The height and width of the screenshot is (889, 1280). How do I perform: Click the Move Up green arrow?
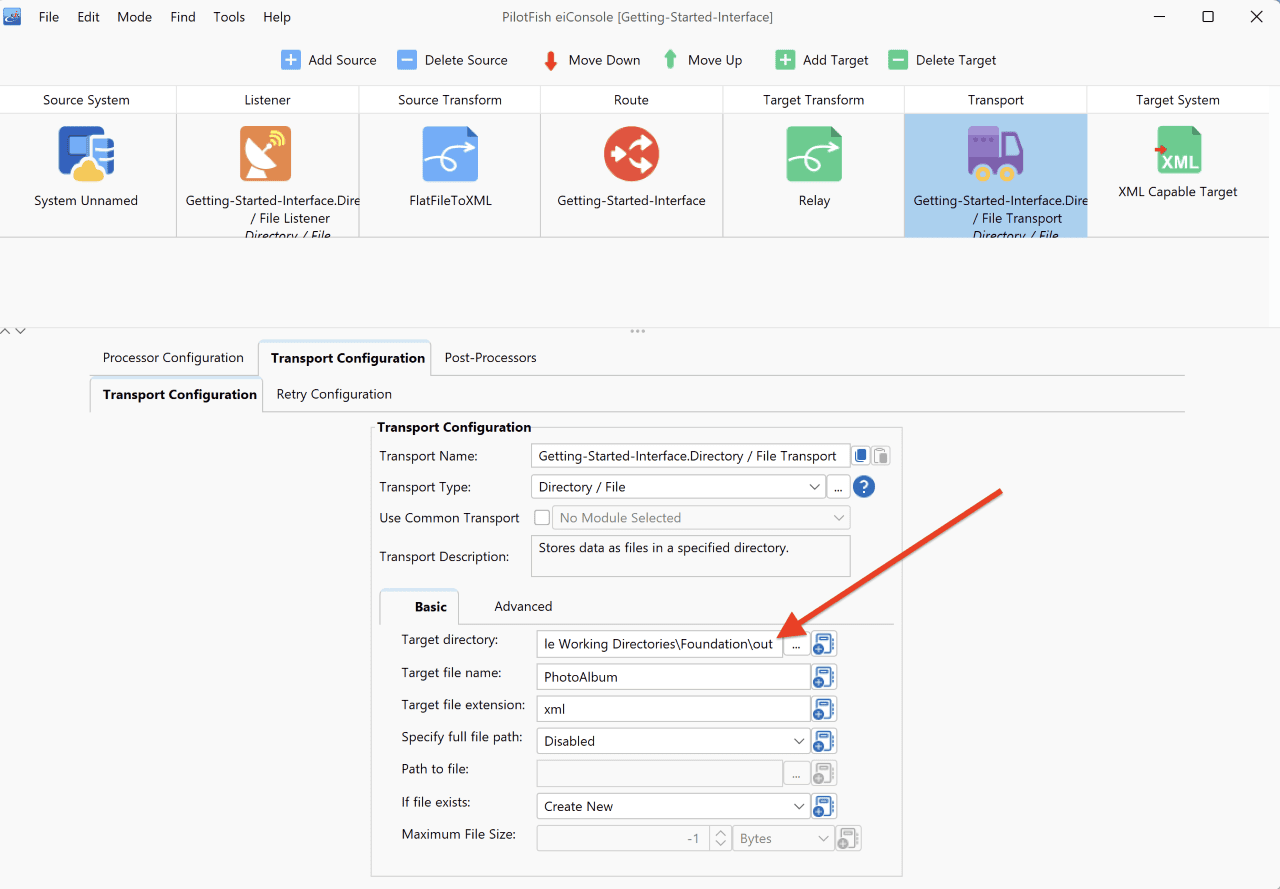point(670,60)
